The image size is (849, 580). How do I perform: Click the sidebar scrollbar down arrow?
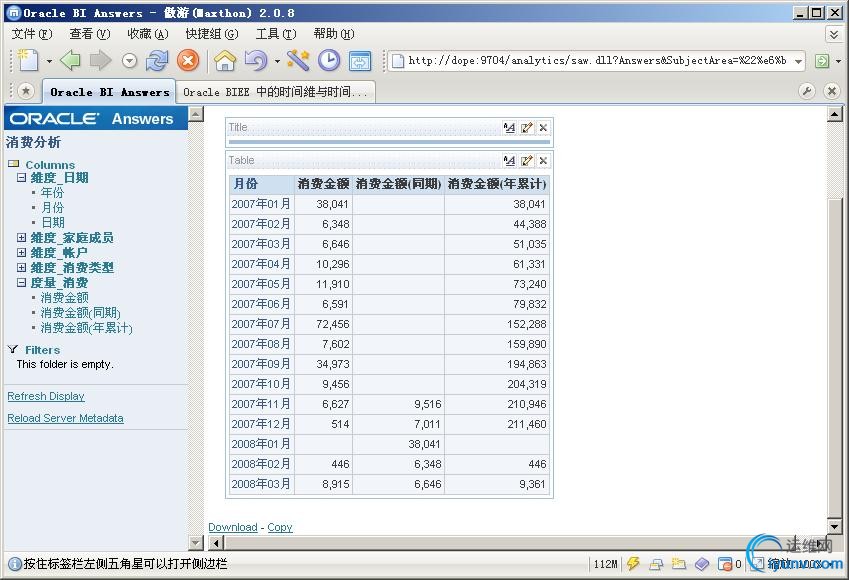tap(196, 542)
